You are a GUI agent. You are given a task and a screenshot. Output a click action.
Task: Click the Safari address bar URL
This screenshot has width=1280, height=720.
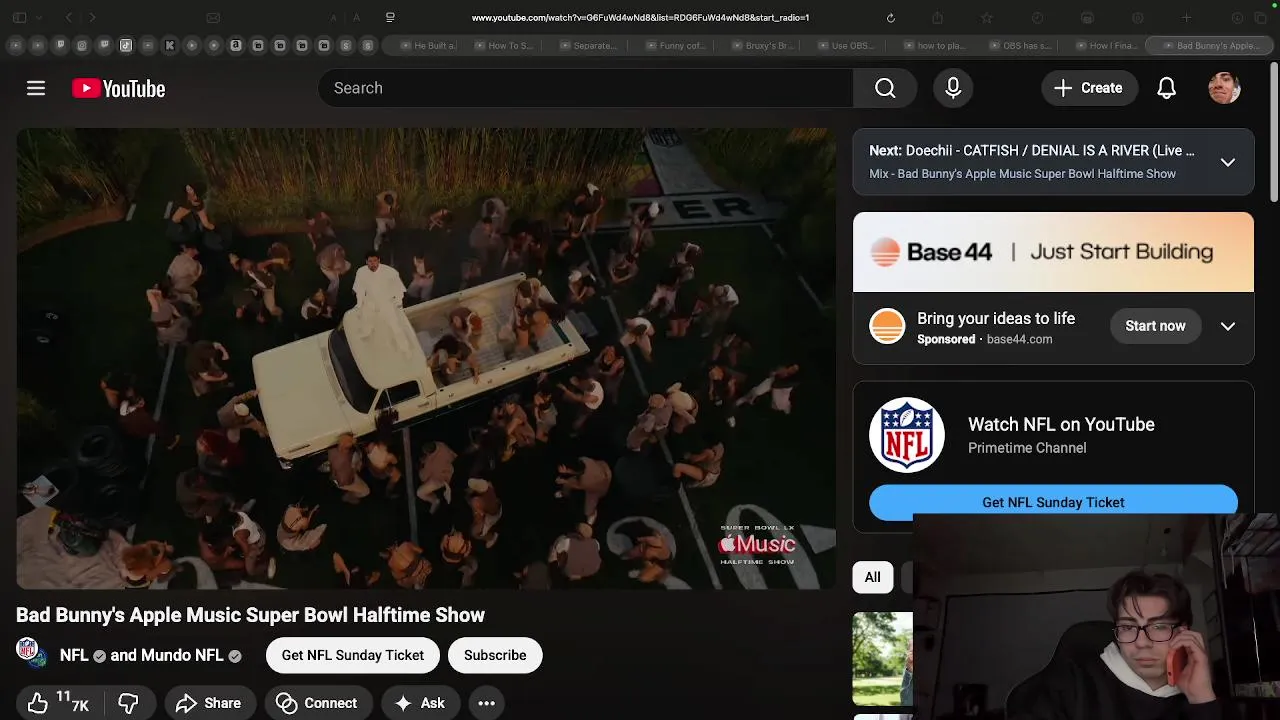click(640, 18)
